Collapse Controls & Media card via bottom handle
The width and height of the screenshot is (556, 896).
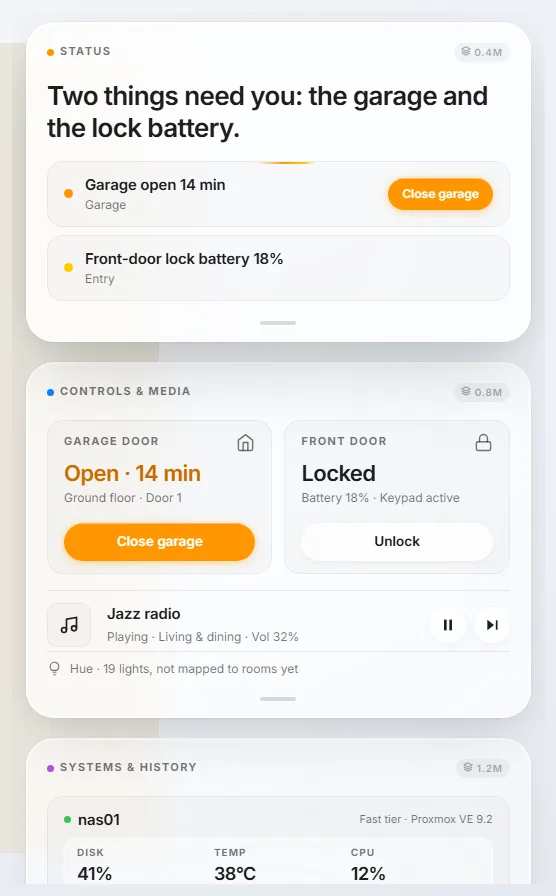(278, 699)
